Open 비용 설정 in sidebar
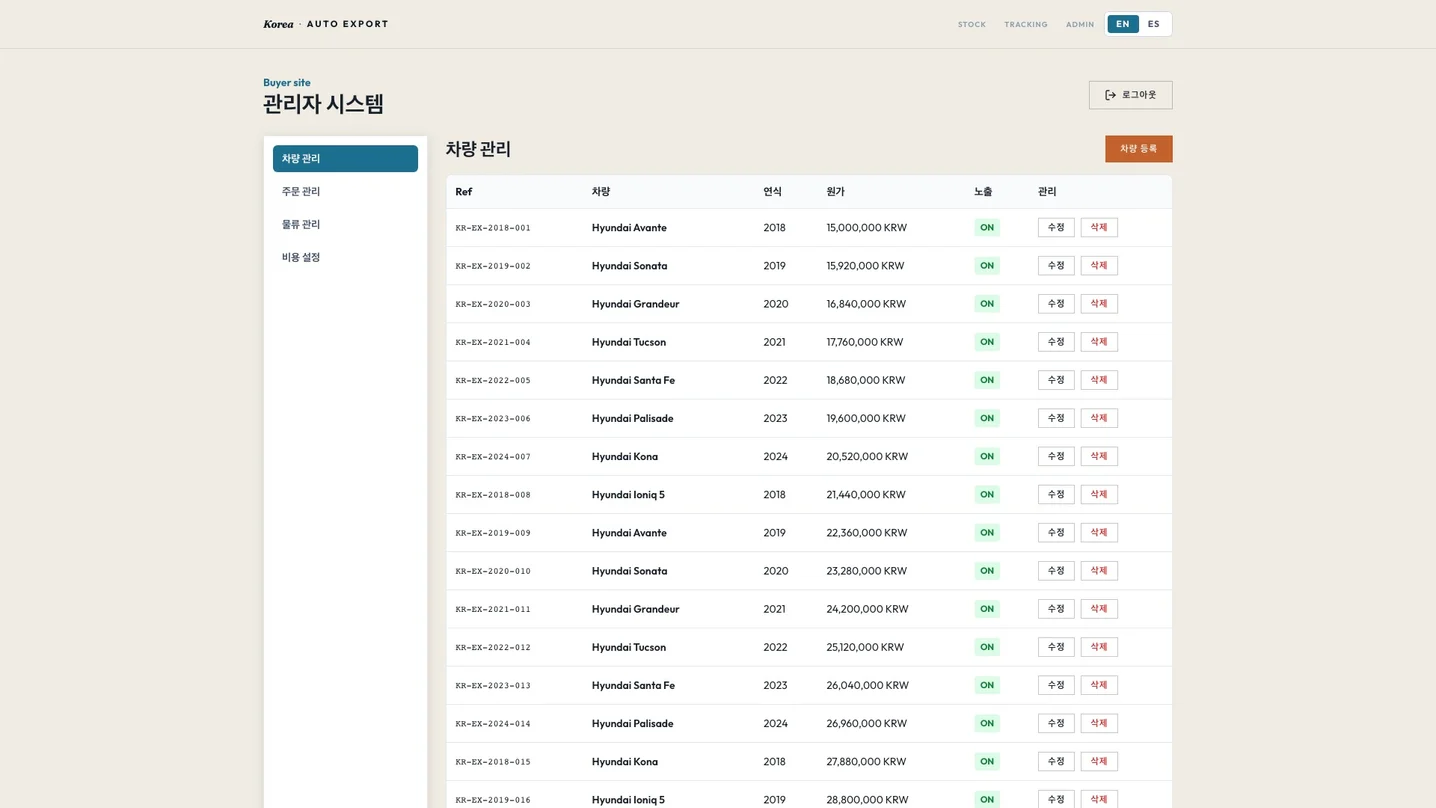The height and width of the screenshot is (808, 1436). pos(345,257)
